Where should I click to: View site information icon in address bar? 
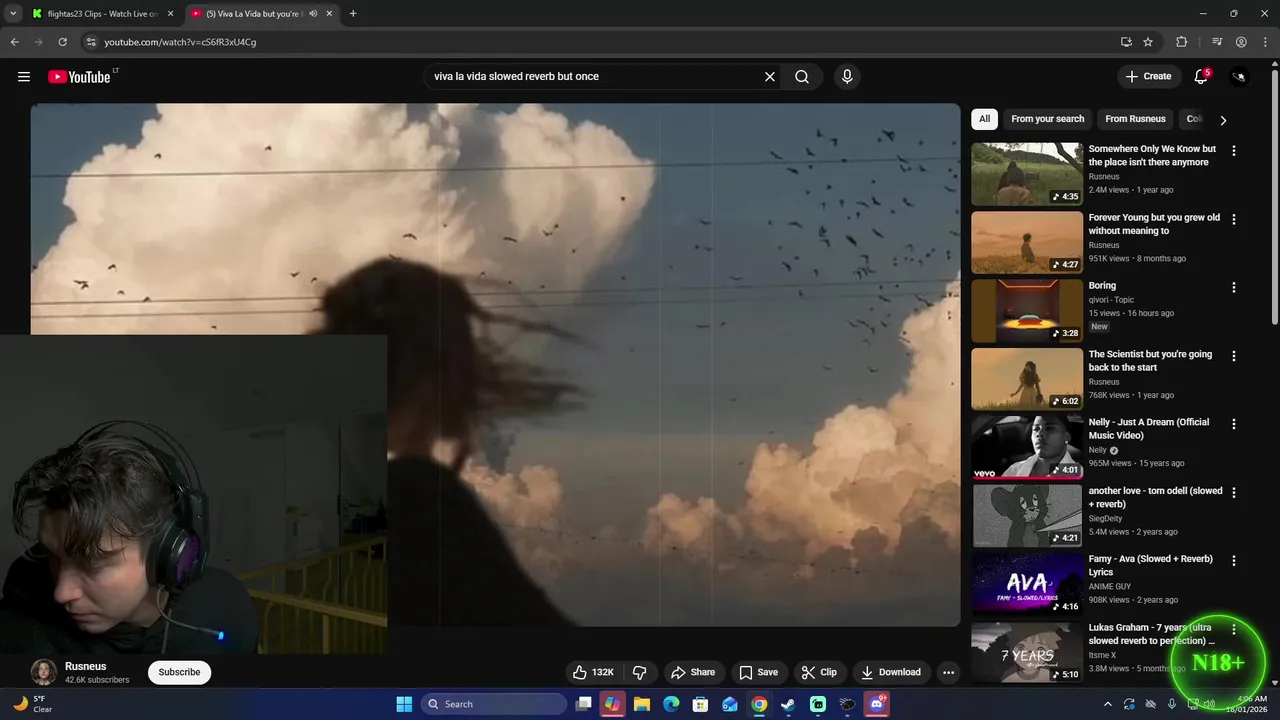91,42
